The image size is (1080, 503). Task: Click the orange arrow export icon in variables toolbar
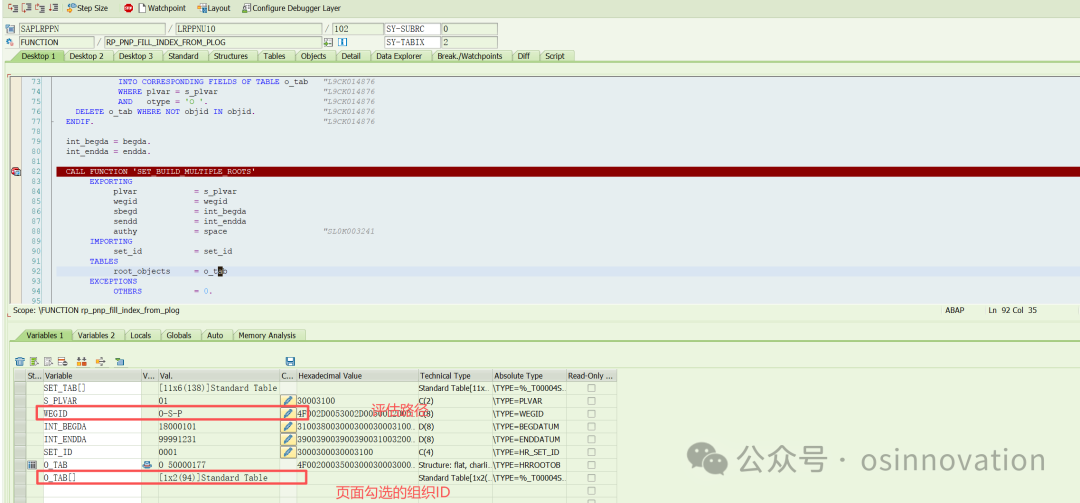(x=101, y=361)
